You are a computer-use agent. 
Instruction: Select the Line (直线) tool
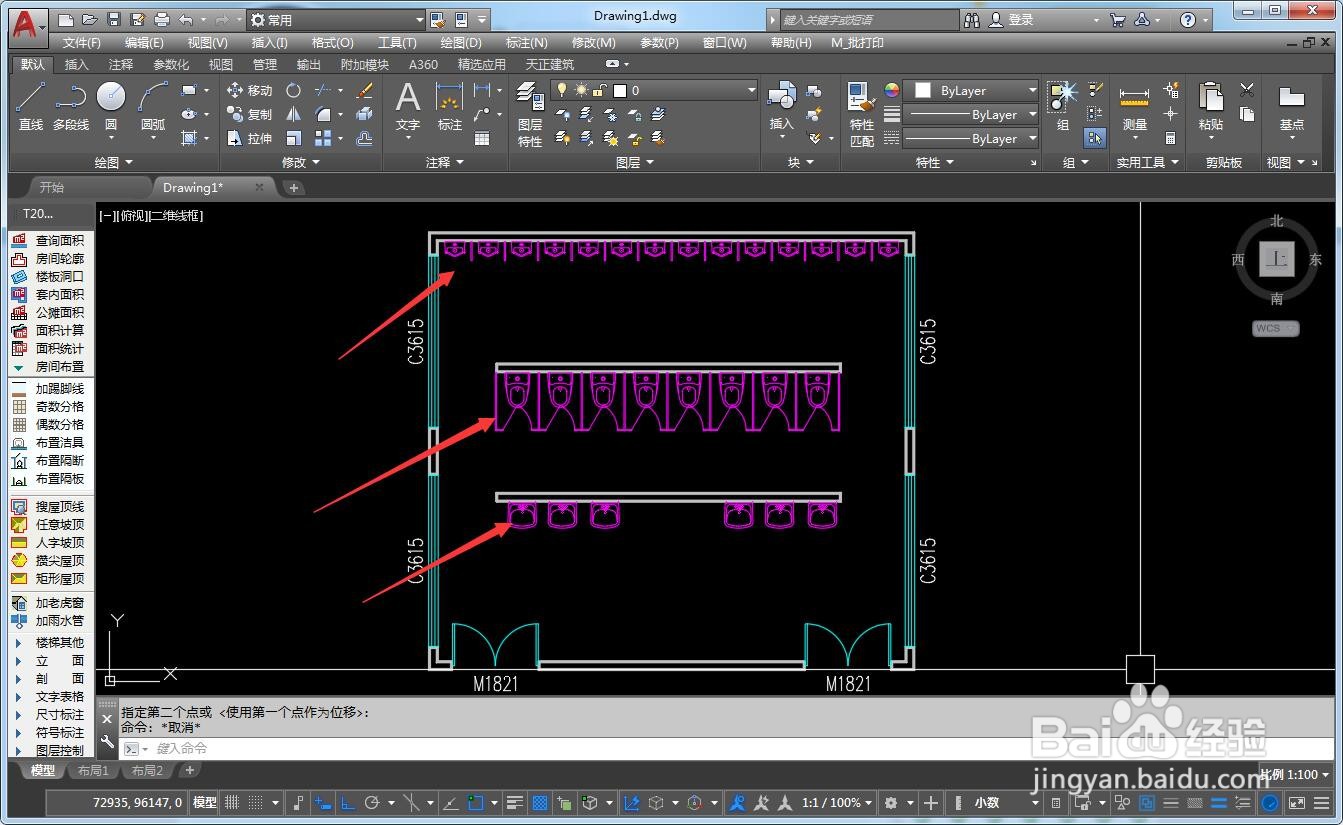[x=31, y=106]
